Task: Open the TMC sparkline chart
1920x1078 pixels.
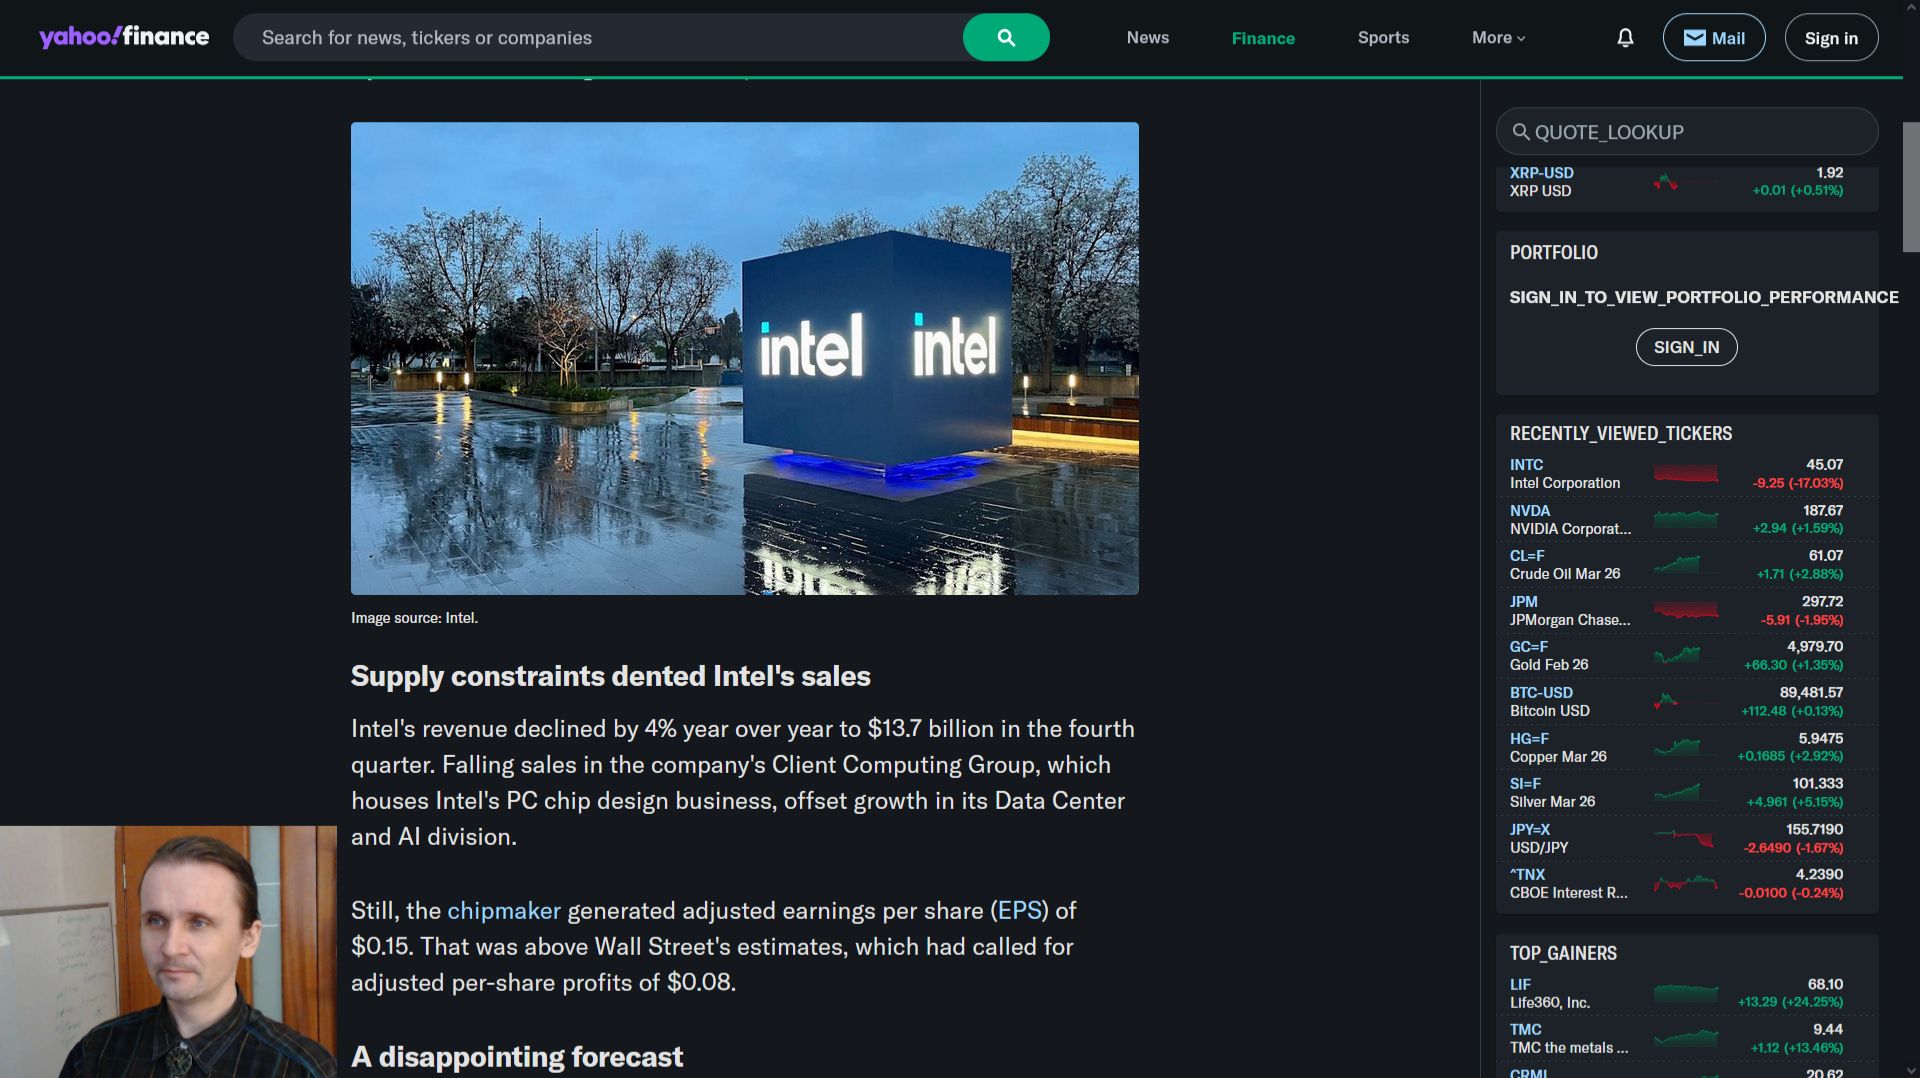Action: pos(1686,1039)
